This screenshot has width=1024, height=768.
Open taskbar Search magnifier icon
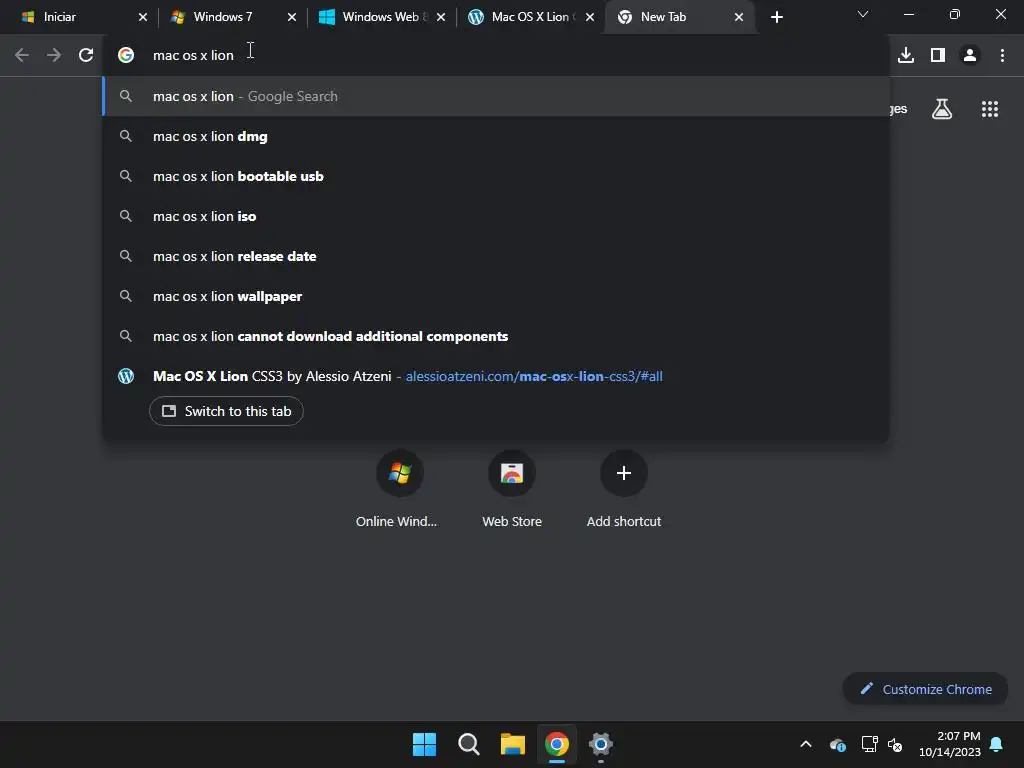click(x=469, y=744)
